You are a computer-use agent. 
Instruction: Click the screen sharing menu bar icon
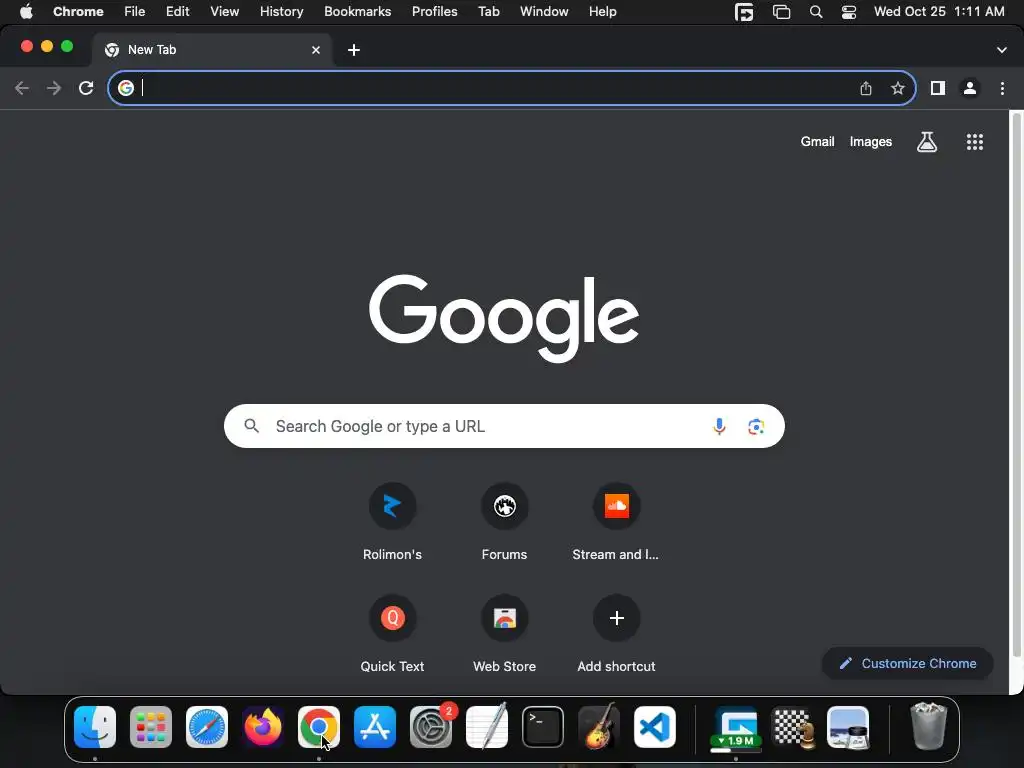tap(744, 12)
